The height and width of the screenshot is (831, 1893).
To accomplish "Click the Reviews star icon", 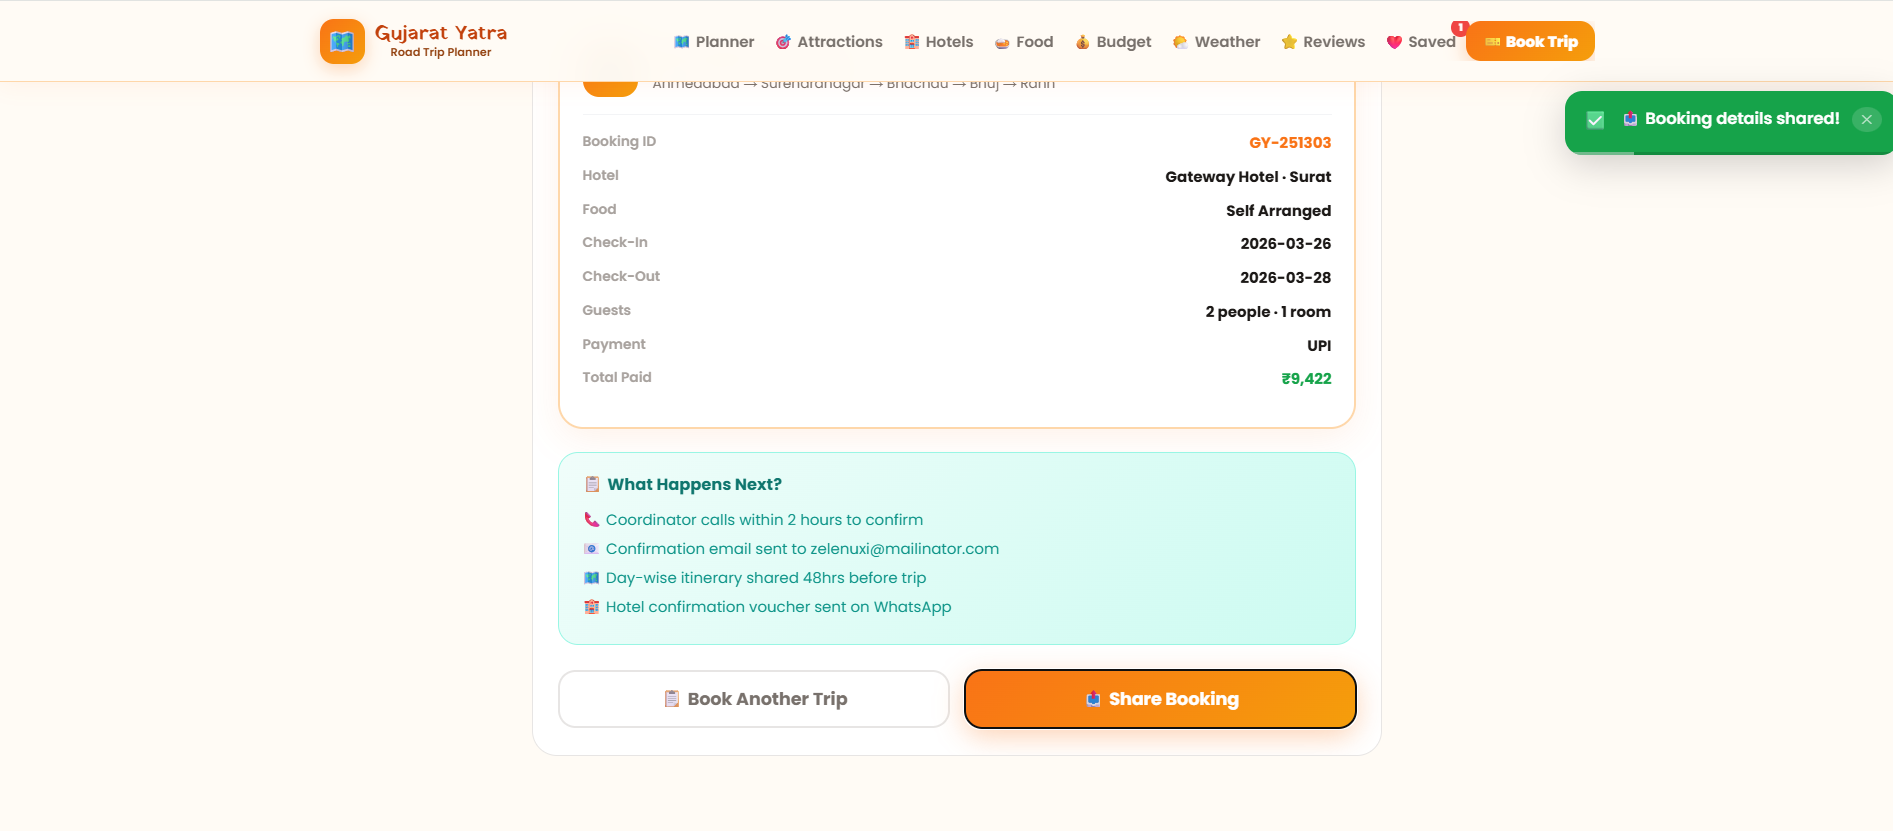I will coord(1288,41).
